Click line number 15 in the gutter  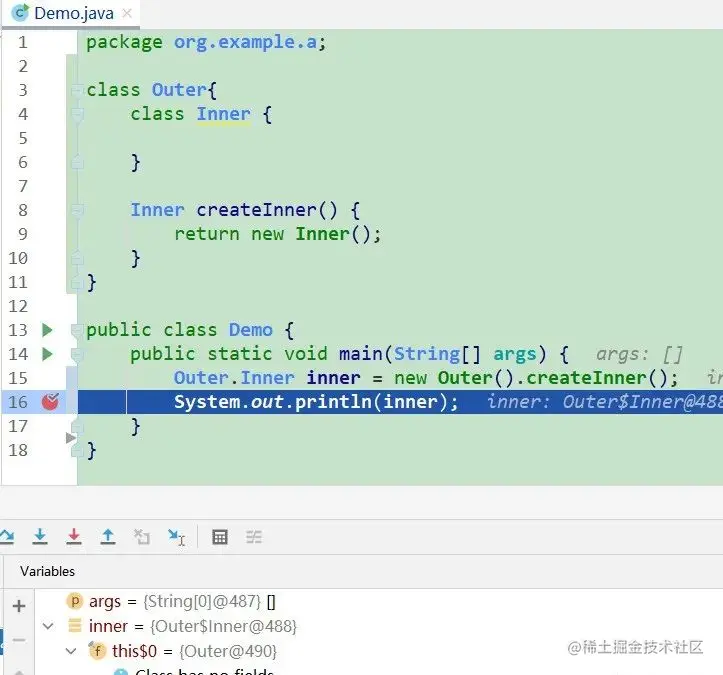pos(18,378)
